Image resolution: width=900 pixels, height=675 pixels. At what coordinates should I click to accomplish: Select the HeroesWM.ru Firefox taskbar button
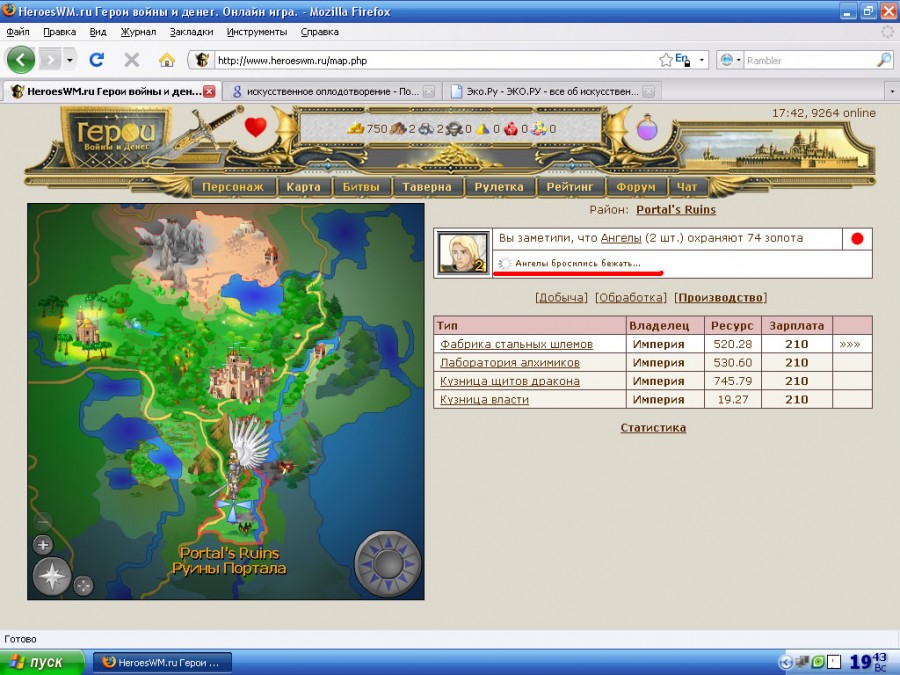162,662
